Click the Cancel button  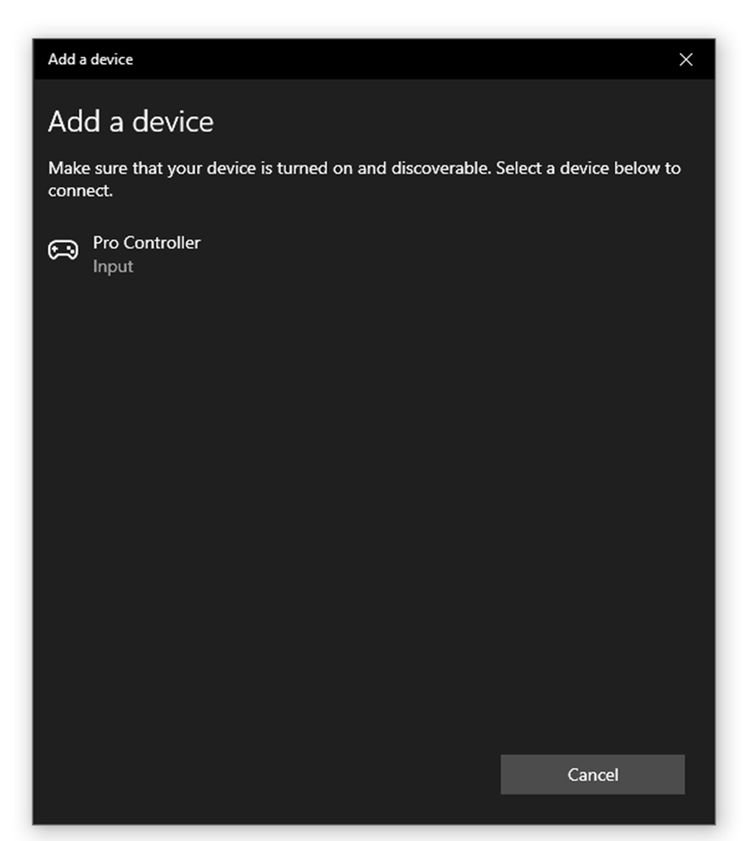pyautogui.click(x=592, y=774)
